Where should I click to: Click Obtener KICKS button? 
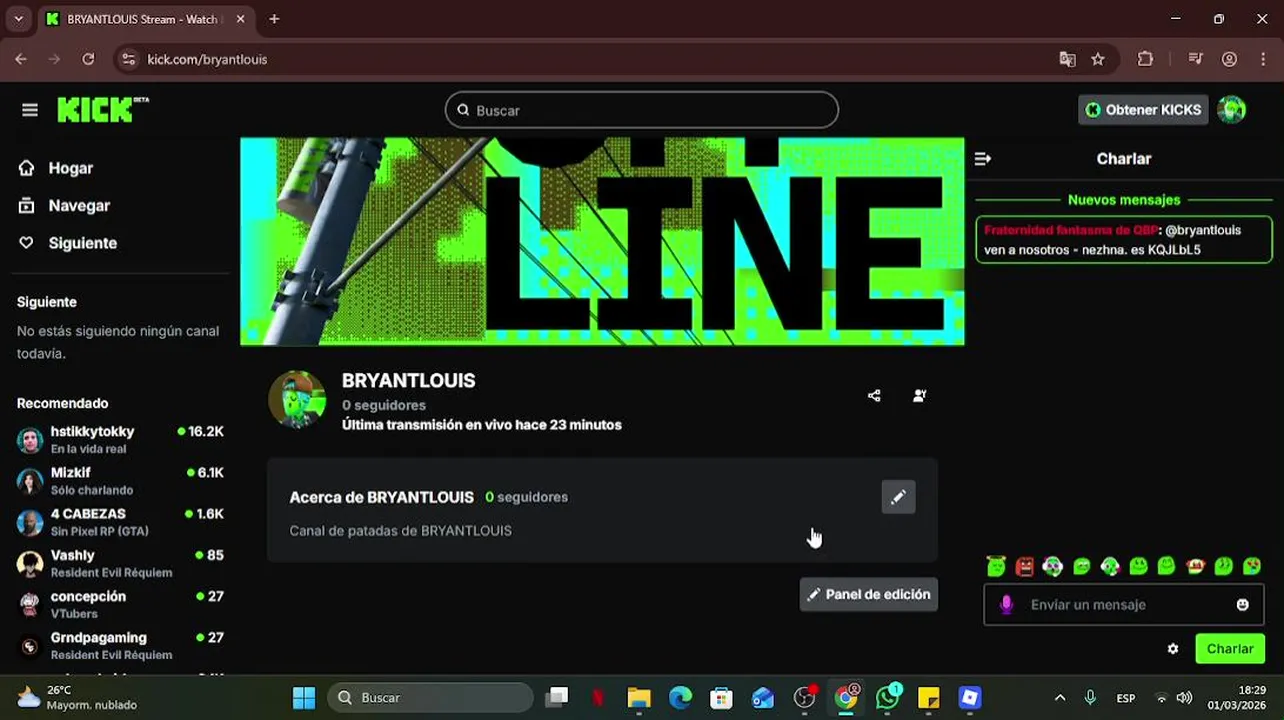1143,110
